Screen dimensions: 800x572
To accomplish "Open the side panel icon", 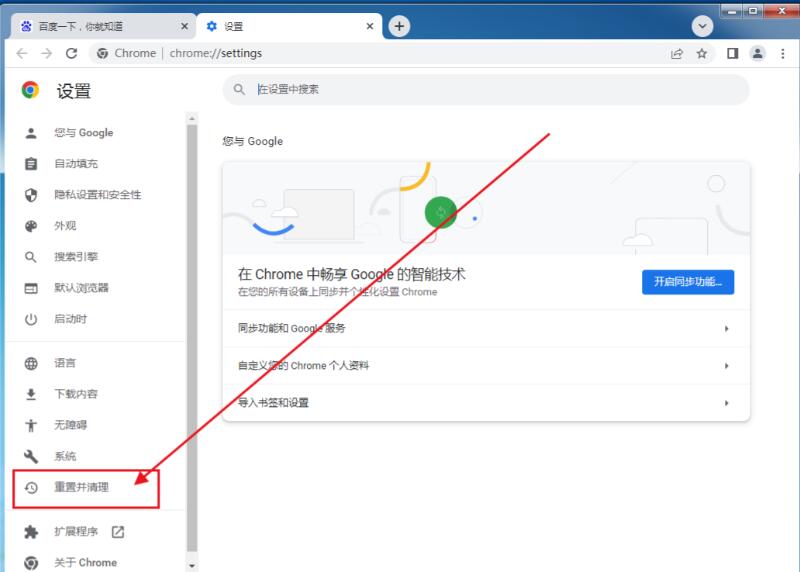I will [x=733, y=54].
